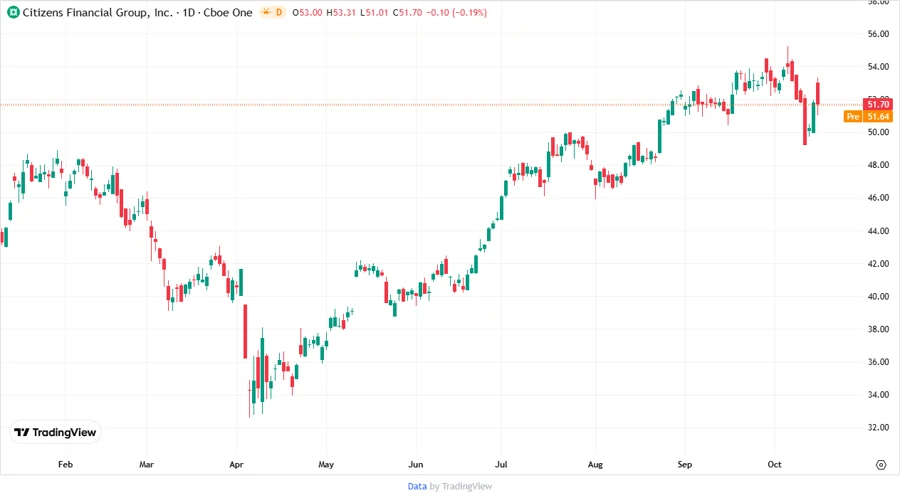Viewport: 900px width, 498px height.
Task: Click the change value −0.10 (−0.19%)
Action: pos(456,13)
